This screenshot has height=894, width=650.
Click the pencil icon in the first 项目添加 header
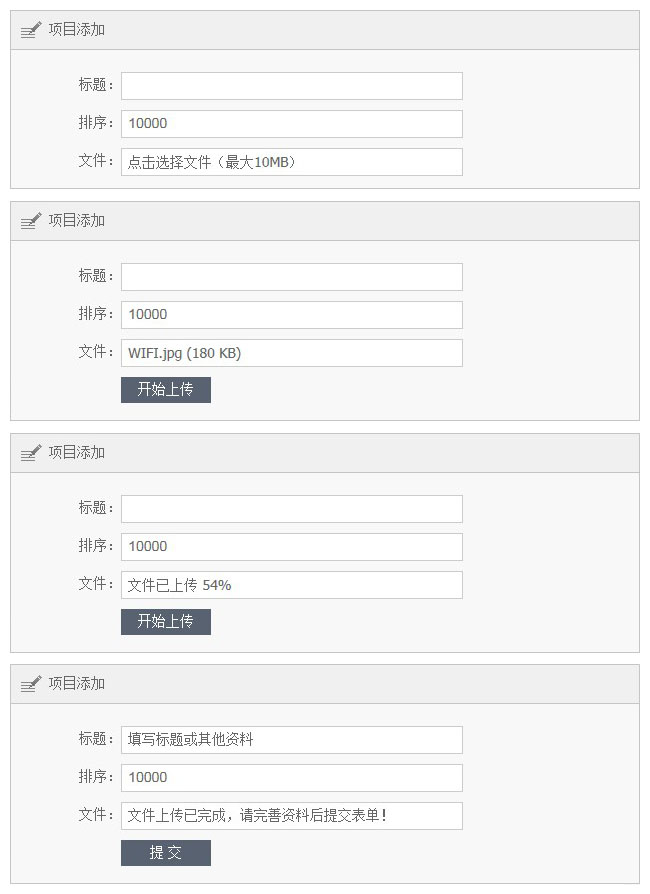(x=29, y=29)
